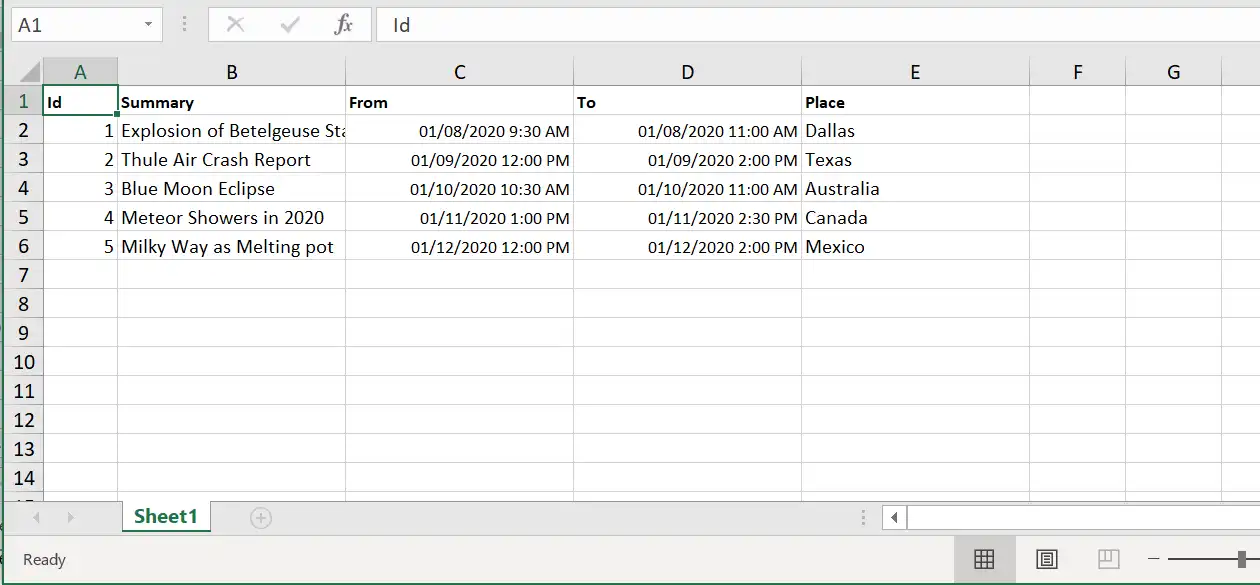Click the To header cell
The height and width of the screenshot is (585, 1260).
[688, 101]
